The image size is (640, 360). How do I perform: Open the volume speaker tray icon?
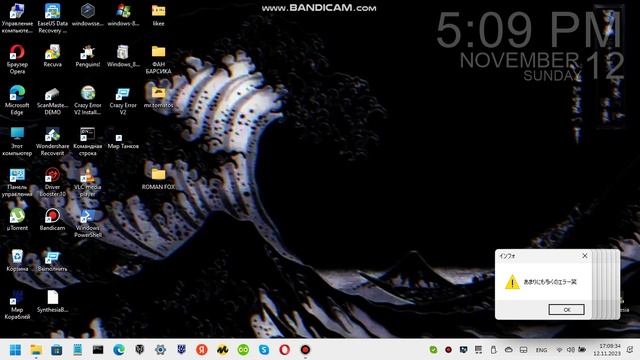click(571, 350)
